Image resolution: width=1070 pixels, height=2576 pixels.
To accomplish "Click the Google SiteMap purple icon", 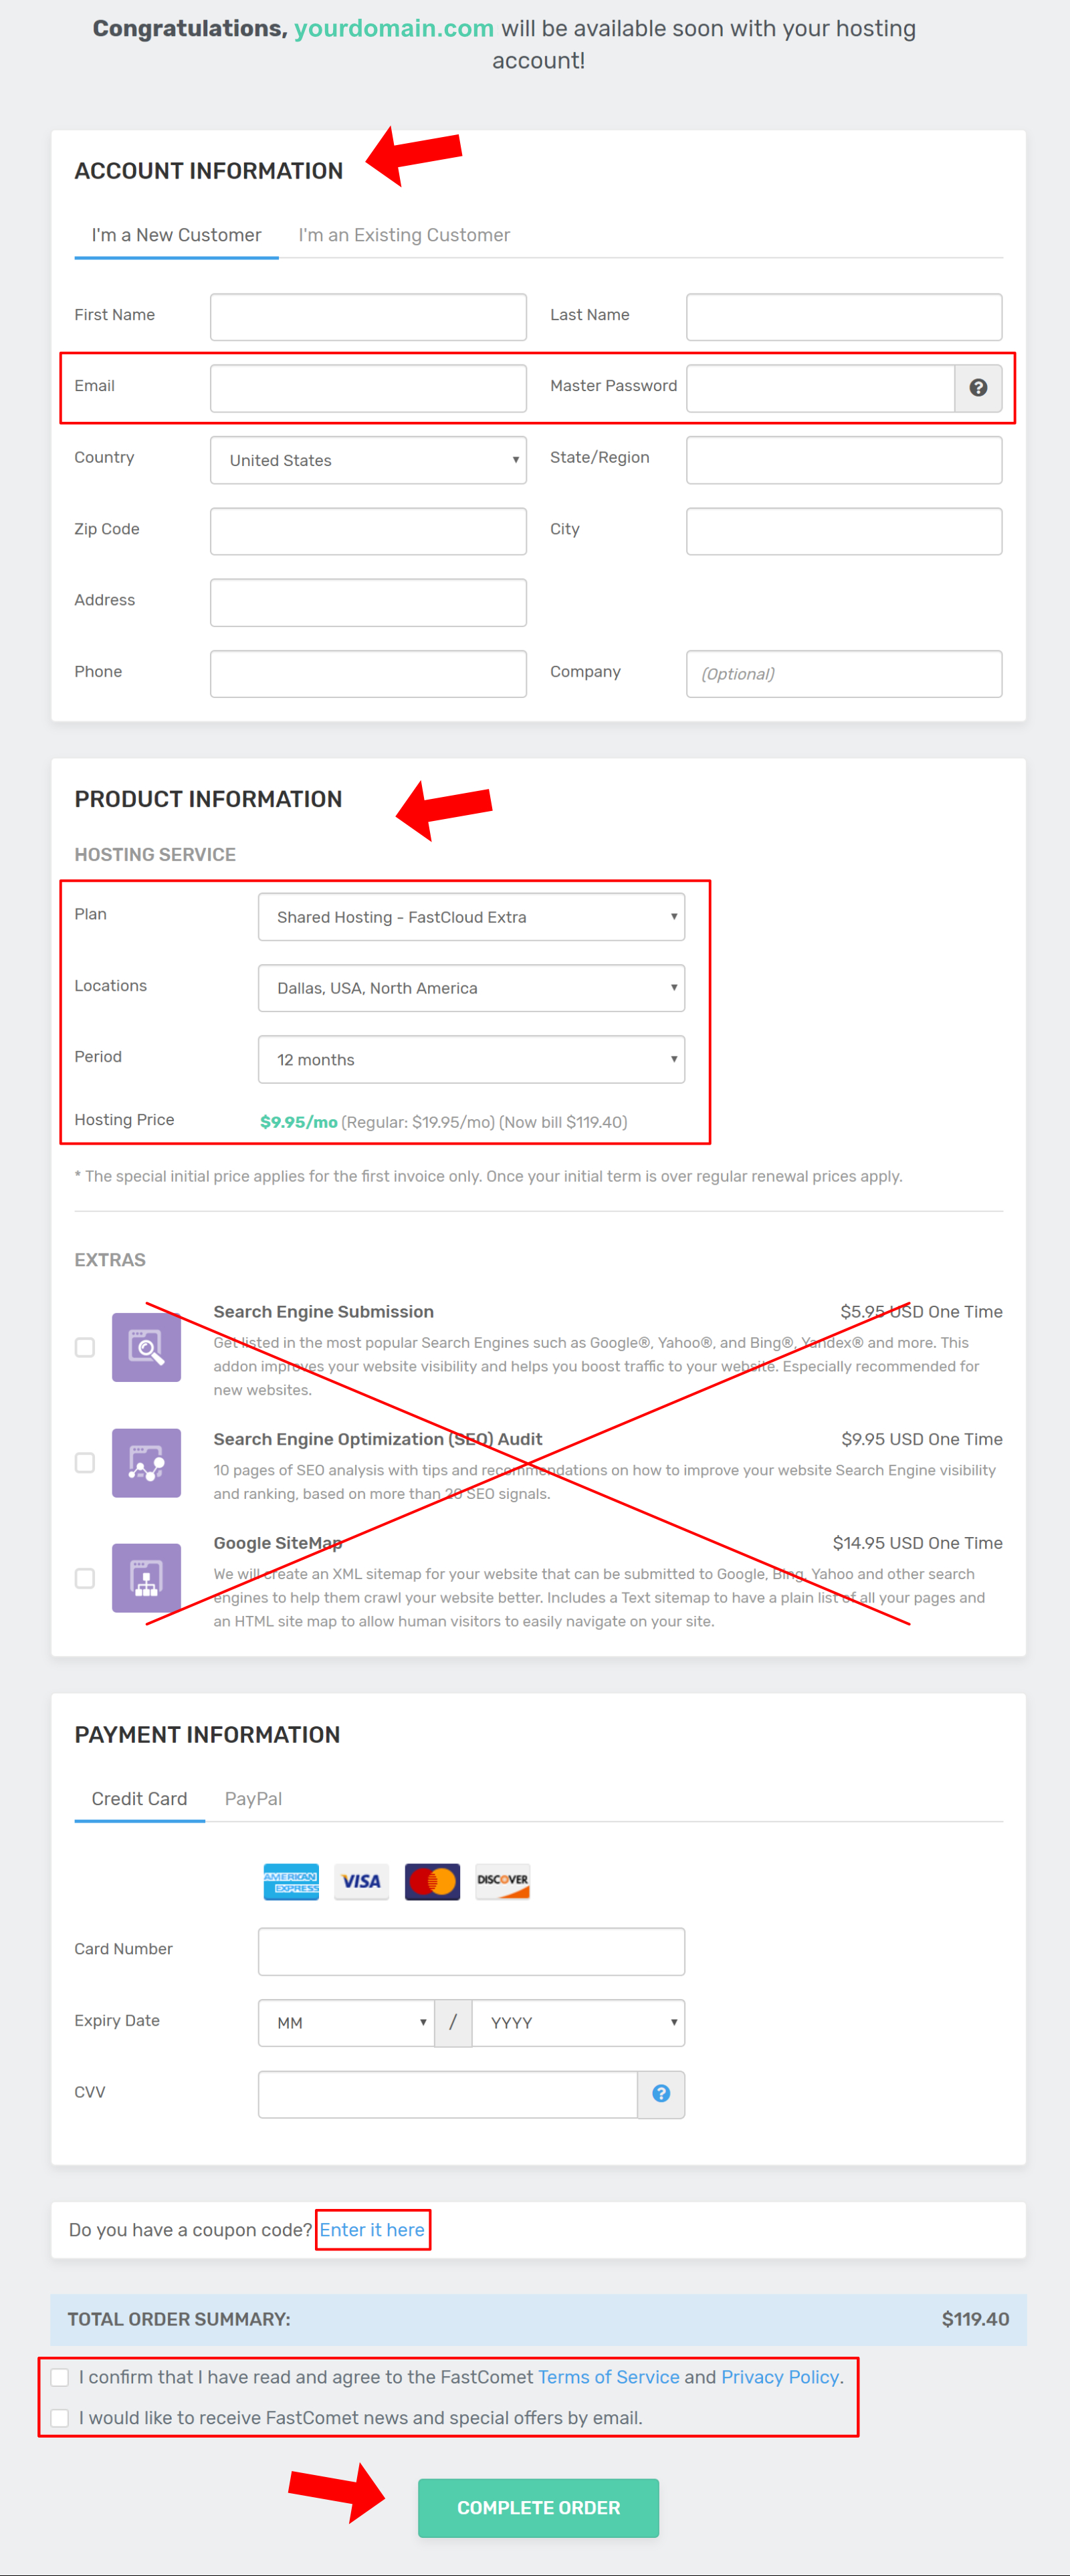I will point(146,1577).
